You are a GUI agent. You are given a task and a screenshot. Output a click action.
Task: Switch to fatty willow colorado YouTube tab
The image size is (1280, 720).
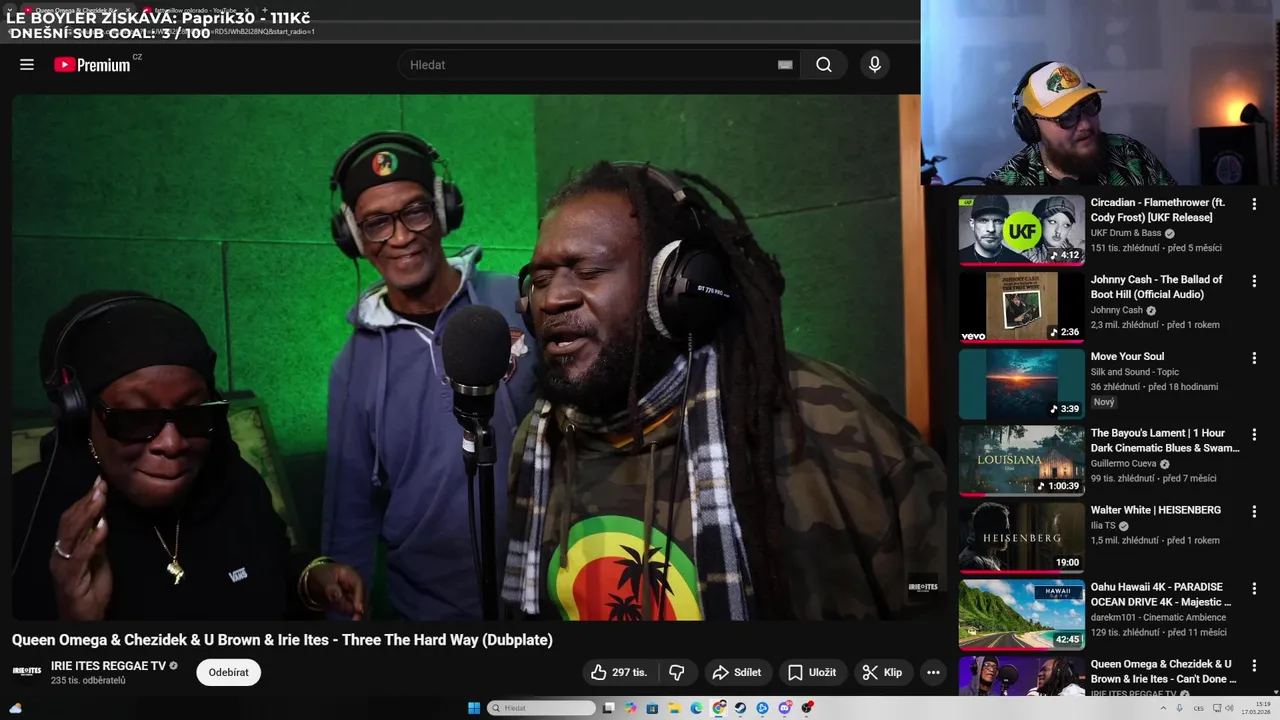pos(197,10)
